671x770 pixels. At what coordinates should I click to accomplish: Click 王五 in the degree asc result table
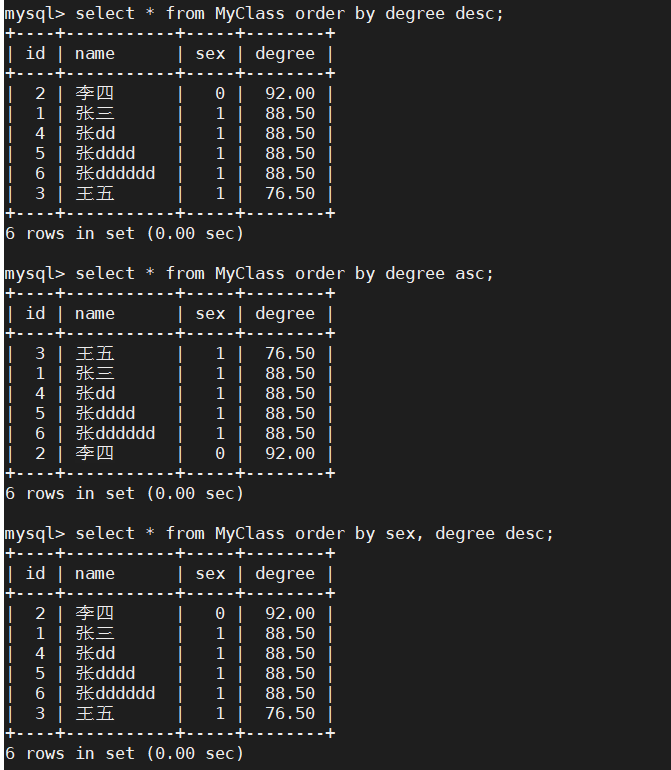coord(95,353)
